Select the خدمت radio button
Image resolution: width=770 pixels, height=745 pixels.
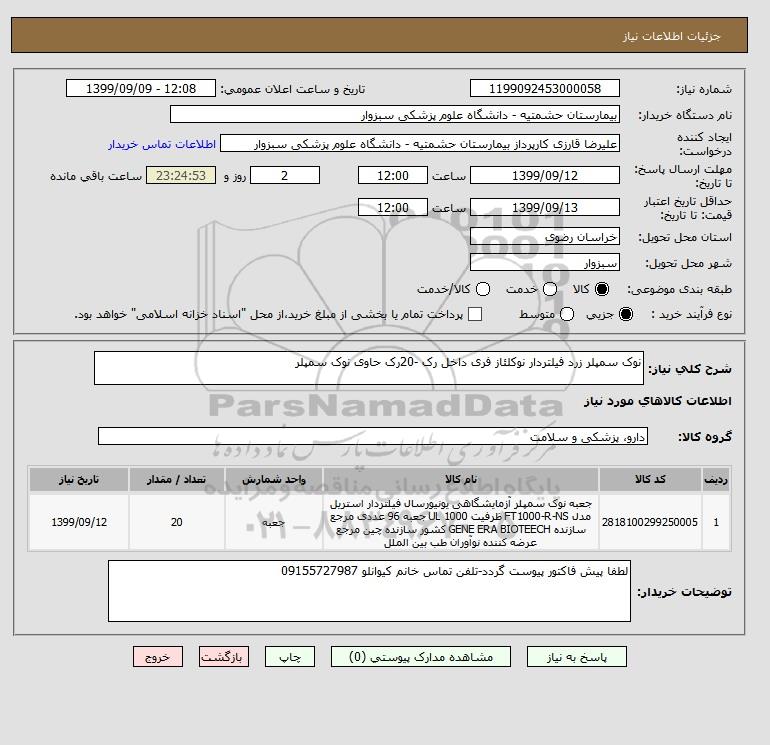click(x=550, y=289)
